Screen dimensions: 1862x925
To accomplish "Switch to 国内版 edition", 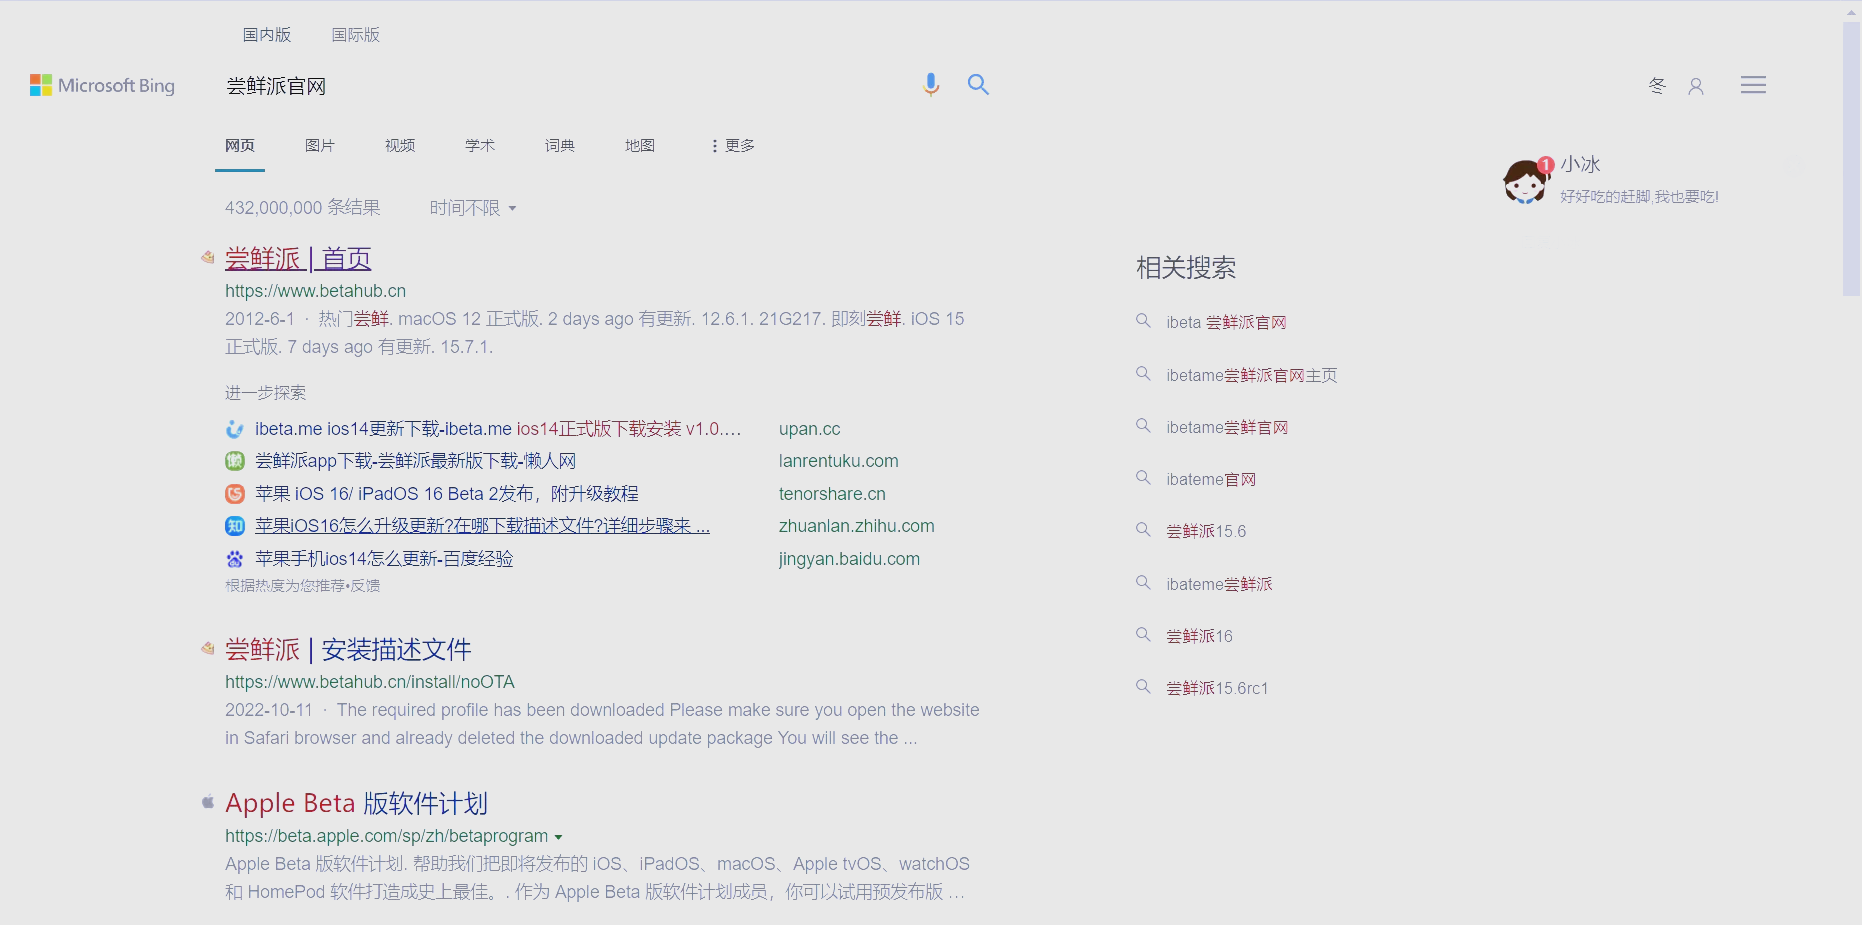I will click(267, 35).
